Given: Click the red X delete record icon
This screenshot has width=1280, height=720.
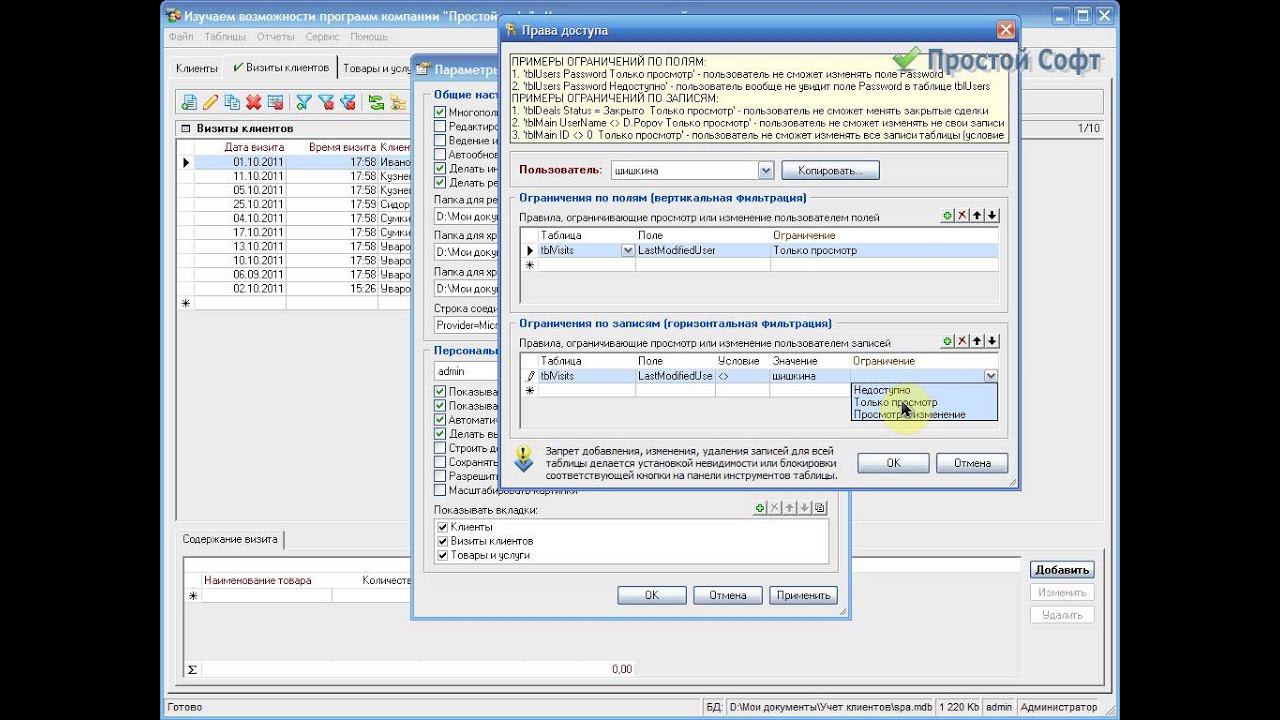Looking at the screenshot, I should point(254,102).
